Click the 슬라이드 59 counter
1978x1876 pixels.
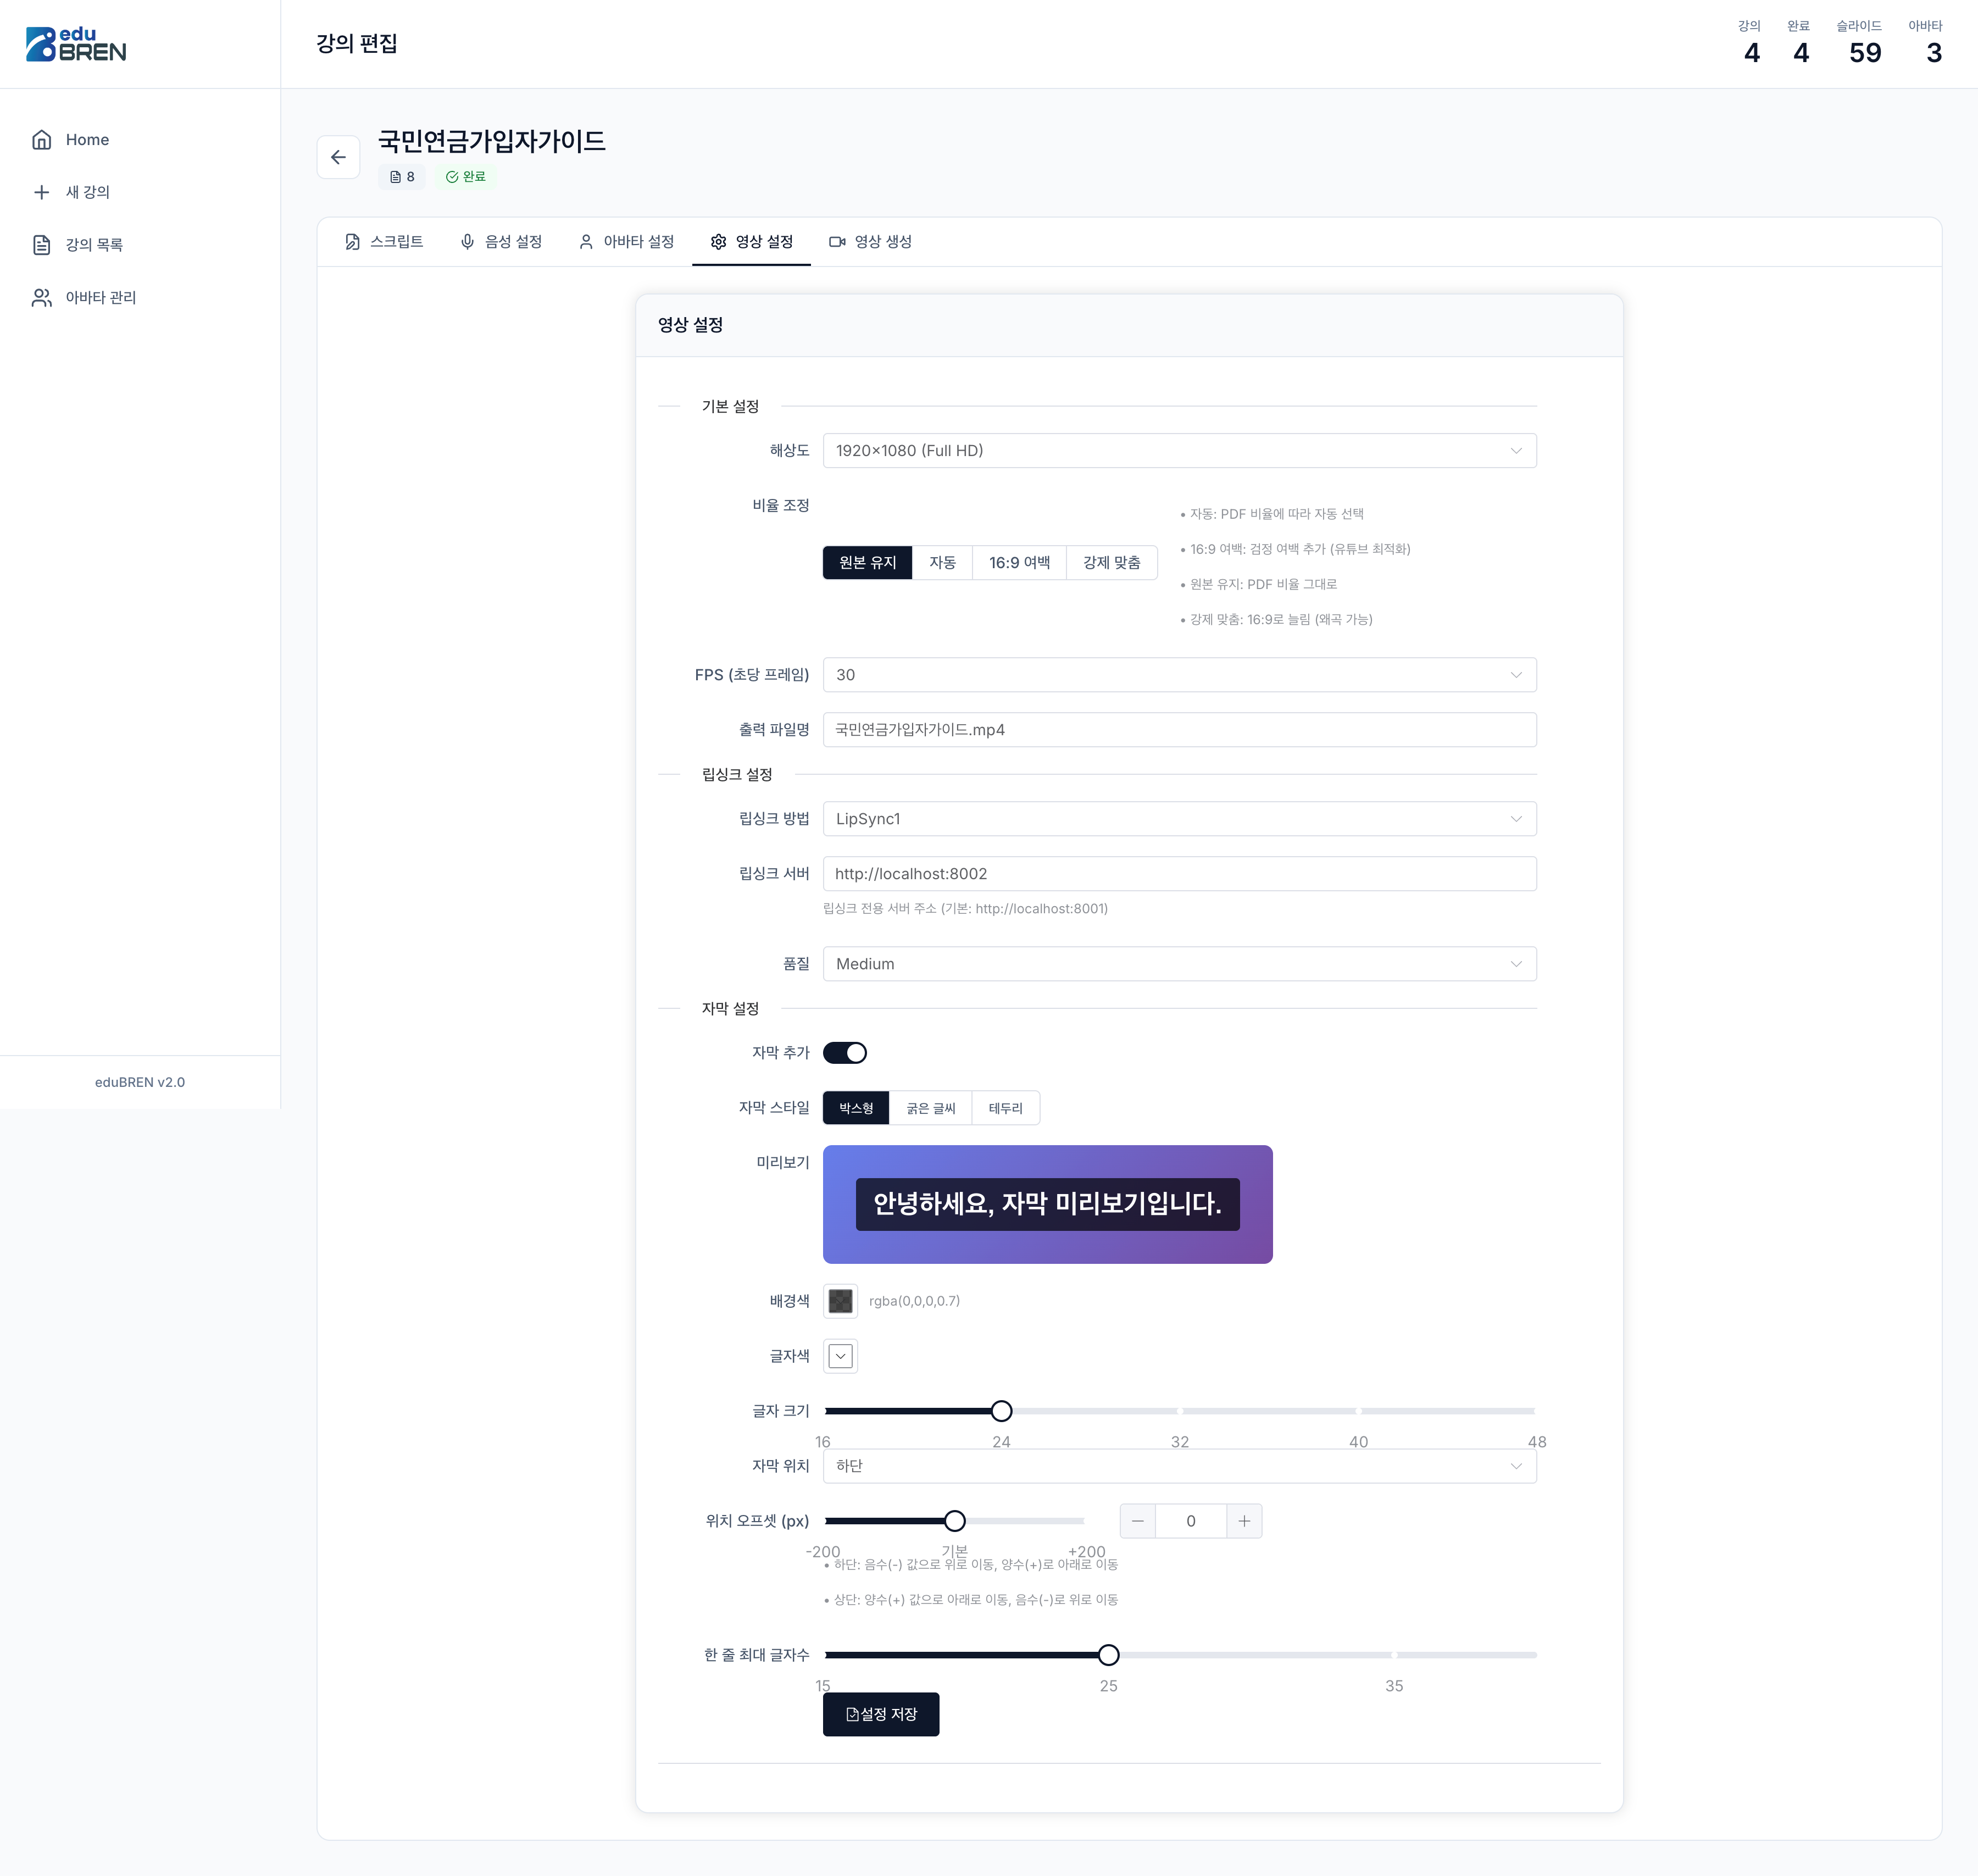[x=1859, y=44]
